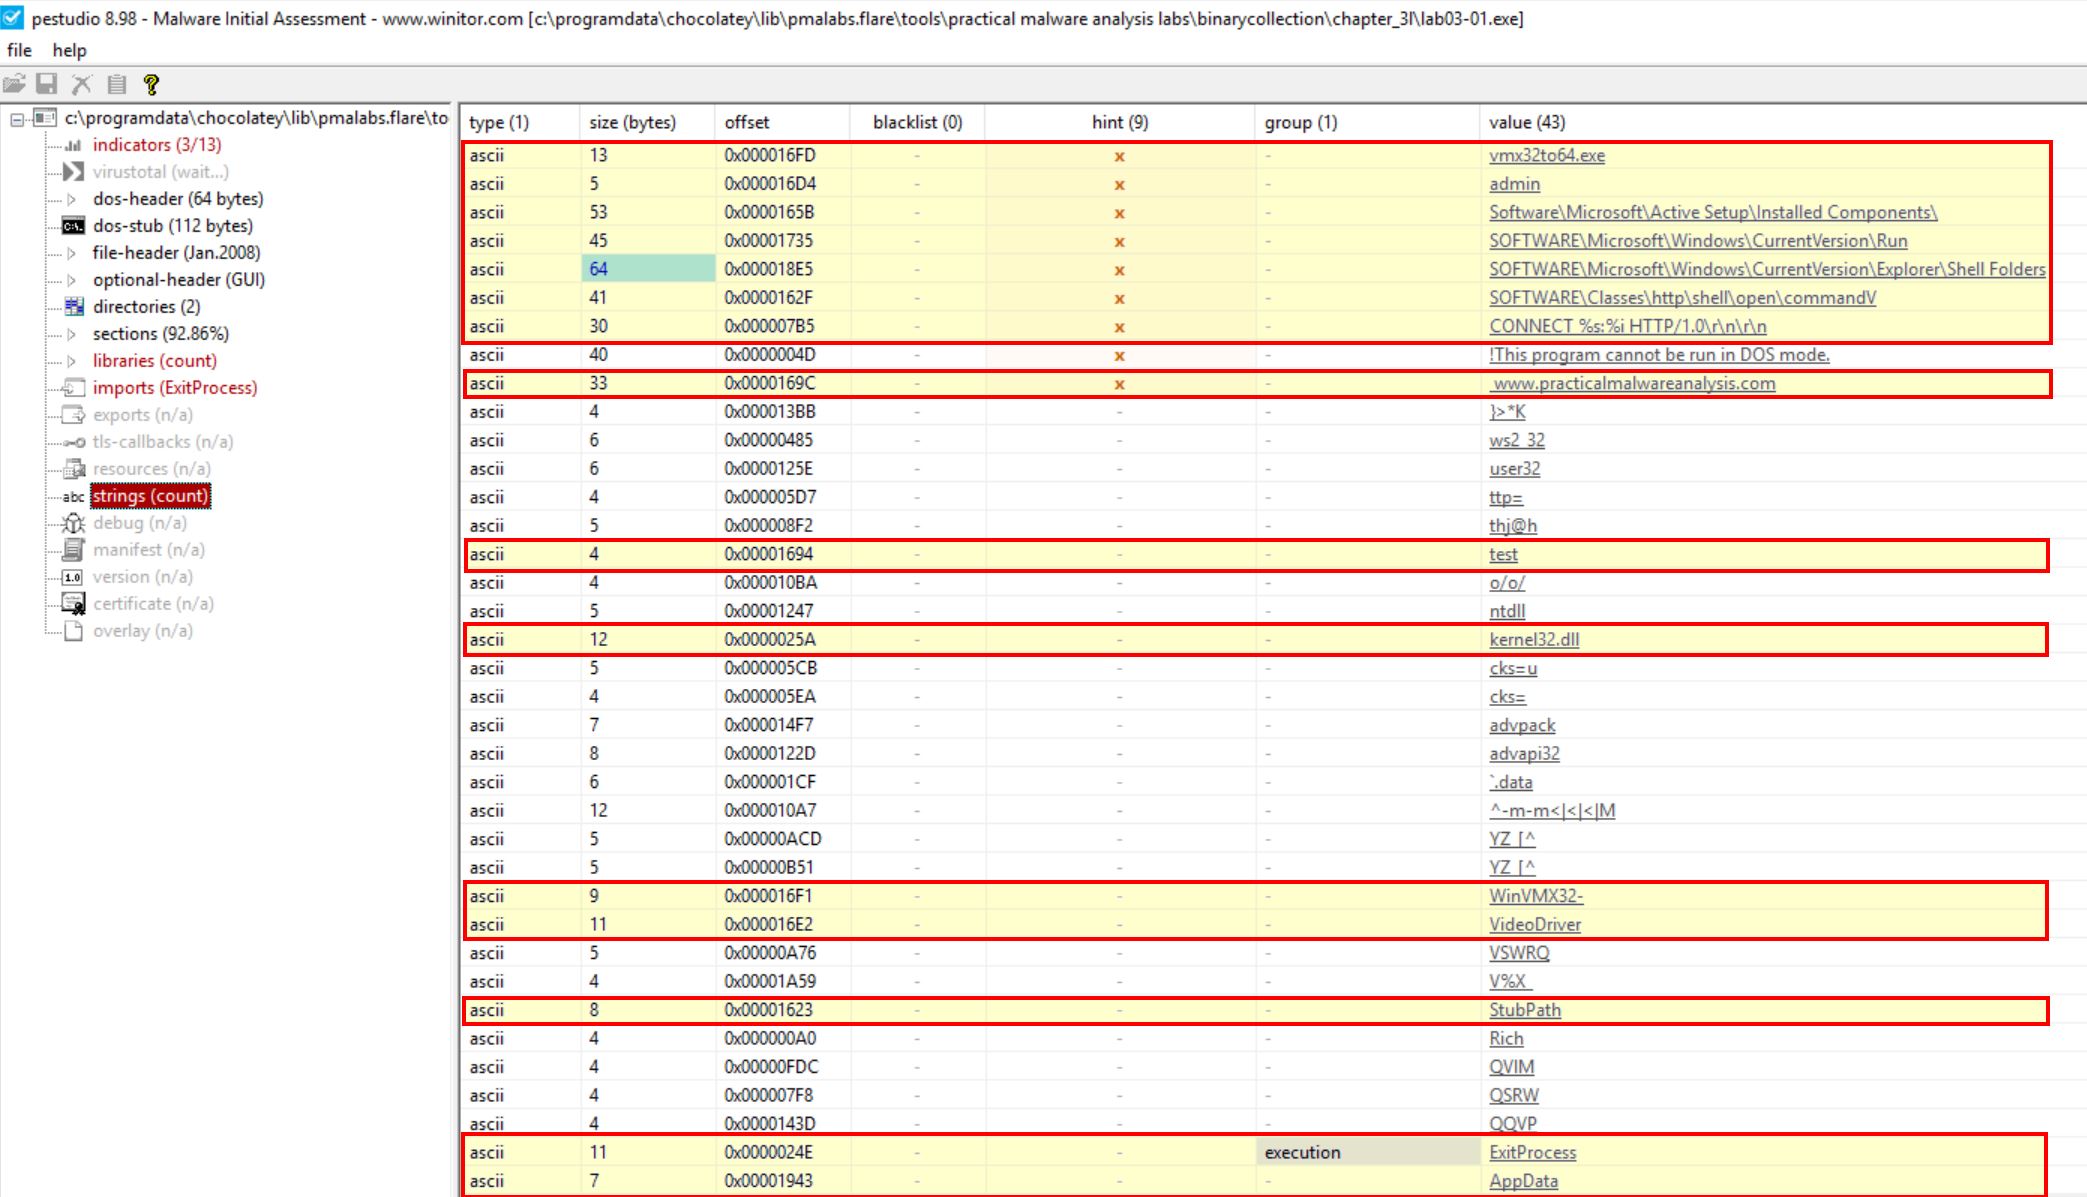Collapse the root file tree node

point(16,119)
